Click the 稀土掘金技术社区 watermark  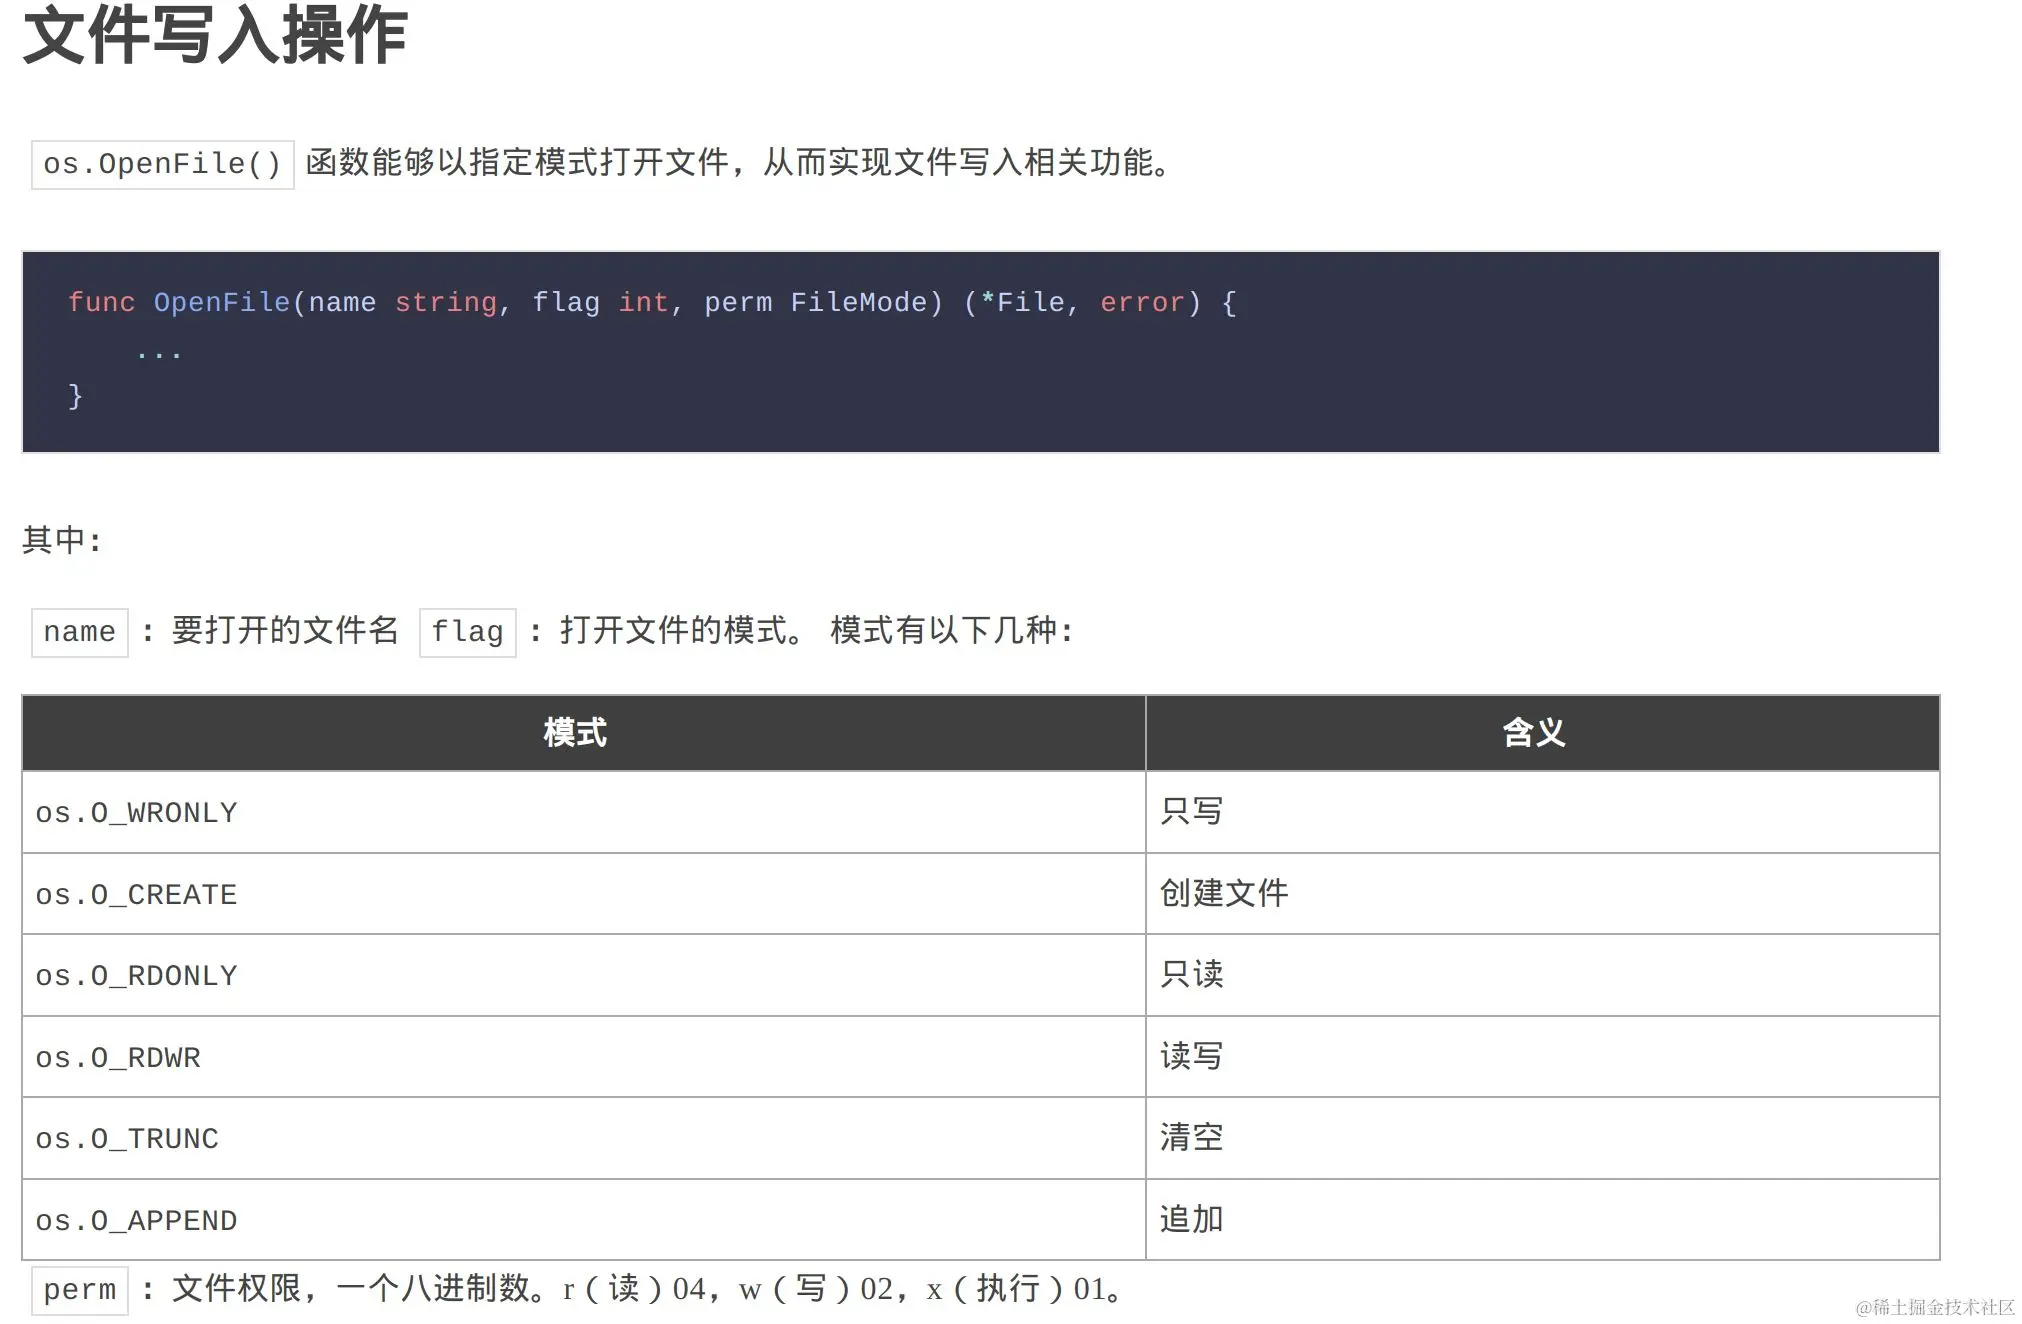pos(1935,1307)
